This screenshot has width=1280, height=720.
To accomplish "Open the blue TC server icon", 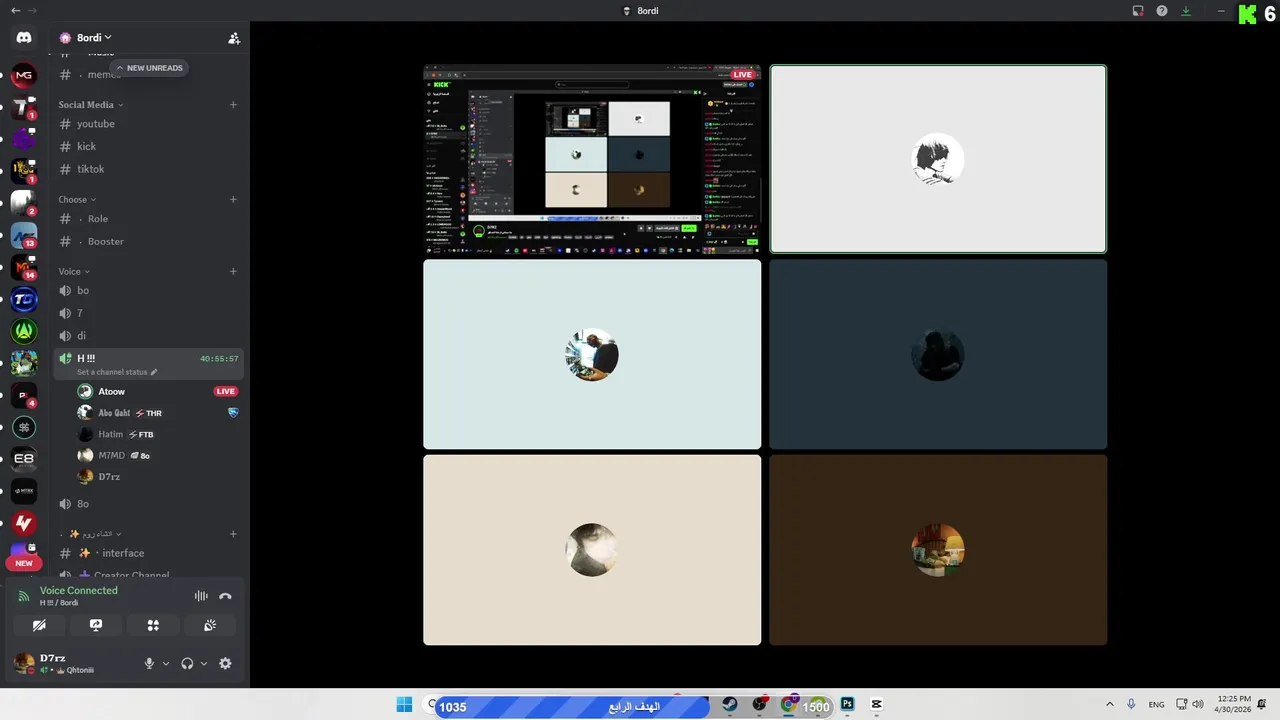I will coord(24,299).
